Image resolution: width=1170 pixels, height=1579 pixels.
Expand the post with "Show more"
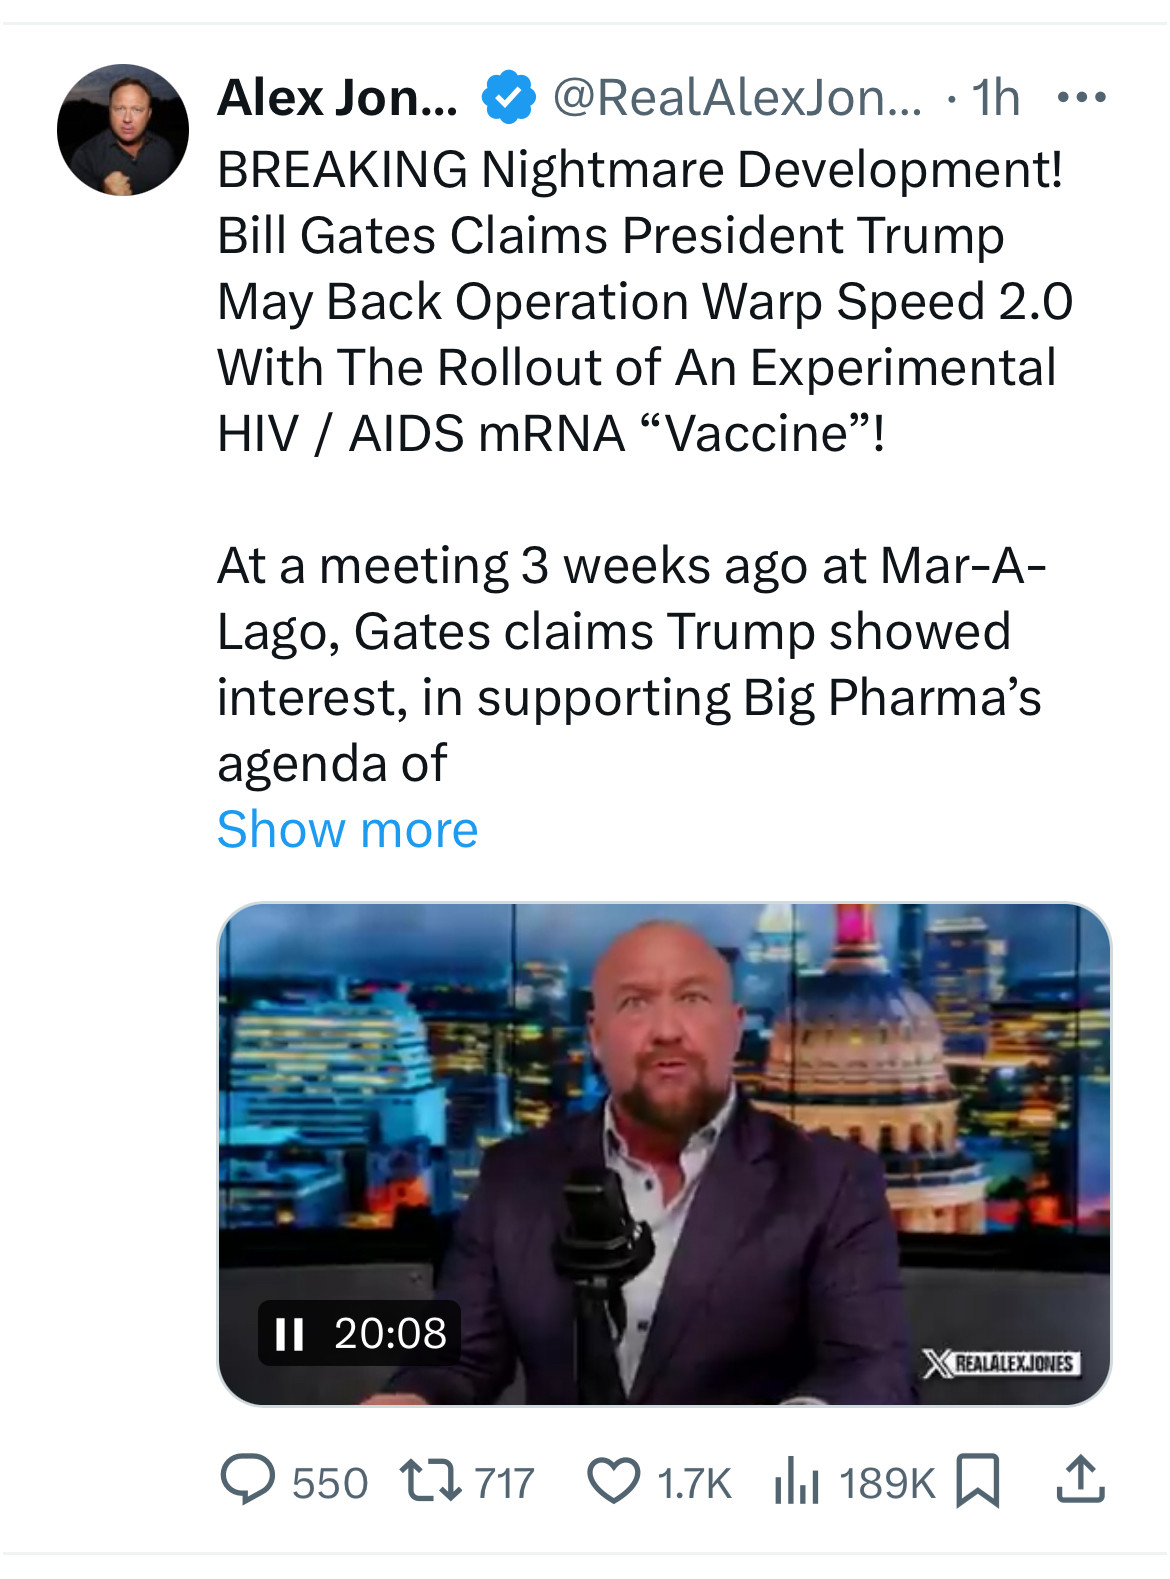[347, 830]
